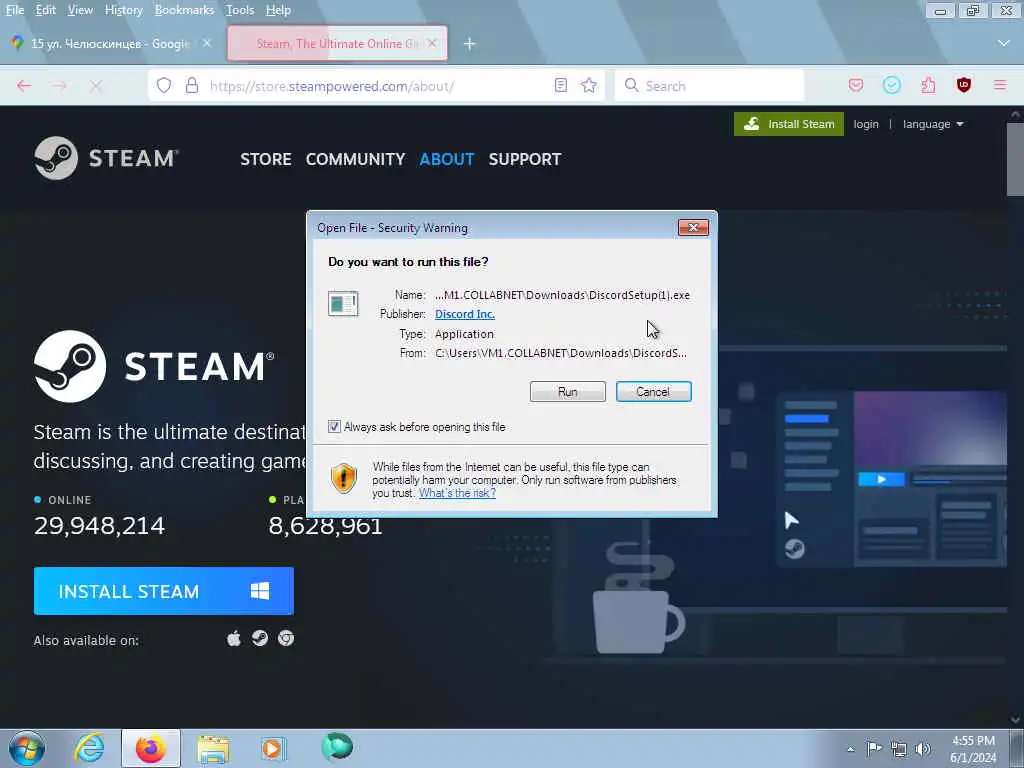Click Cancel in the security warning
This screenshot has height=768, width=1024.
pos(653,391)
